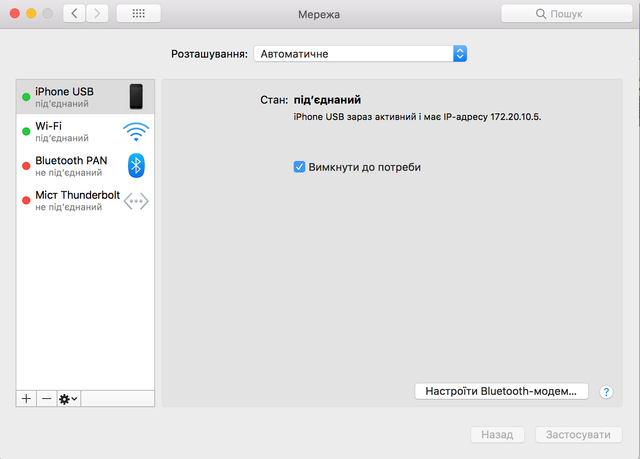This screenshot has height=459, width=640.
Task: Toggle the "Вимкнути до потреби" checkbox
Action: [299, 167]
